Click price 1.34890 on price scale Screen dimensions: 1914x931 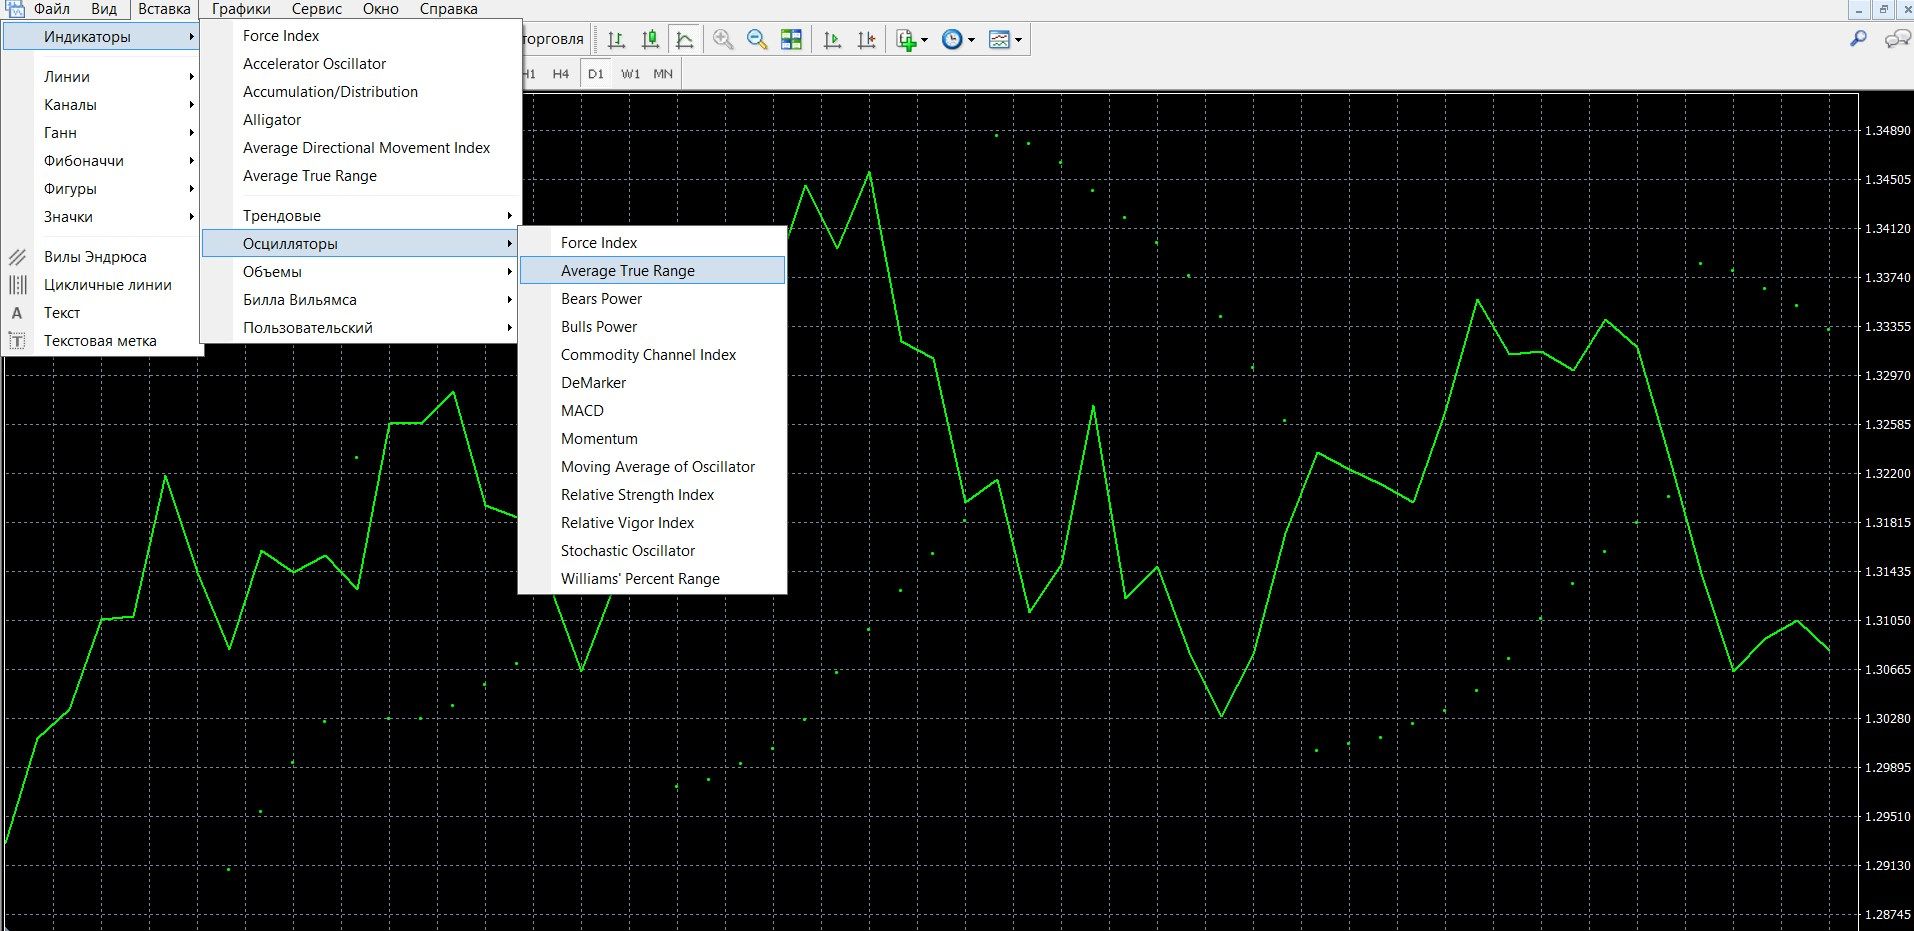click(1887, 131)
